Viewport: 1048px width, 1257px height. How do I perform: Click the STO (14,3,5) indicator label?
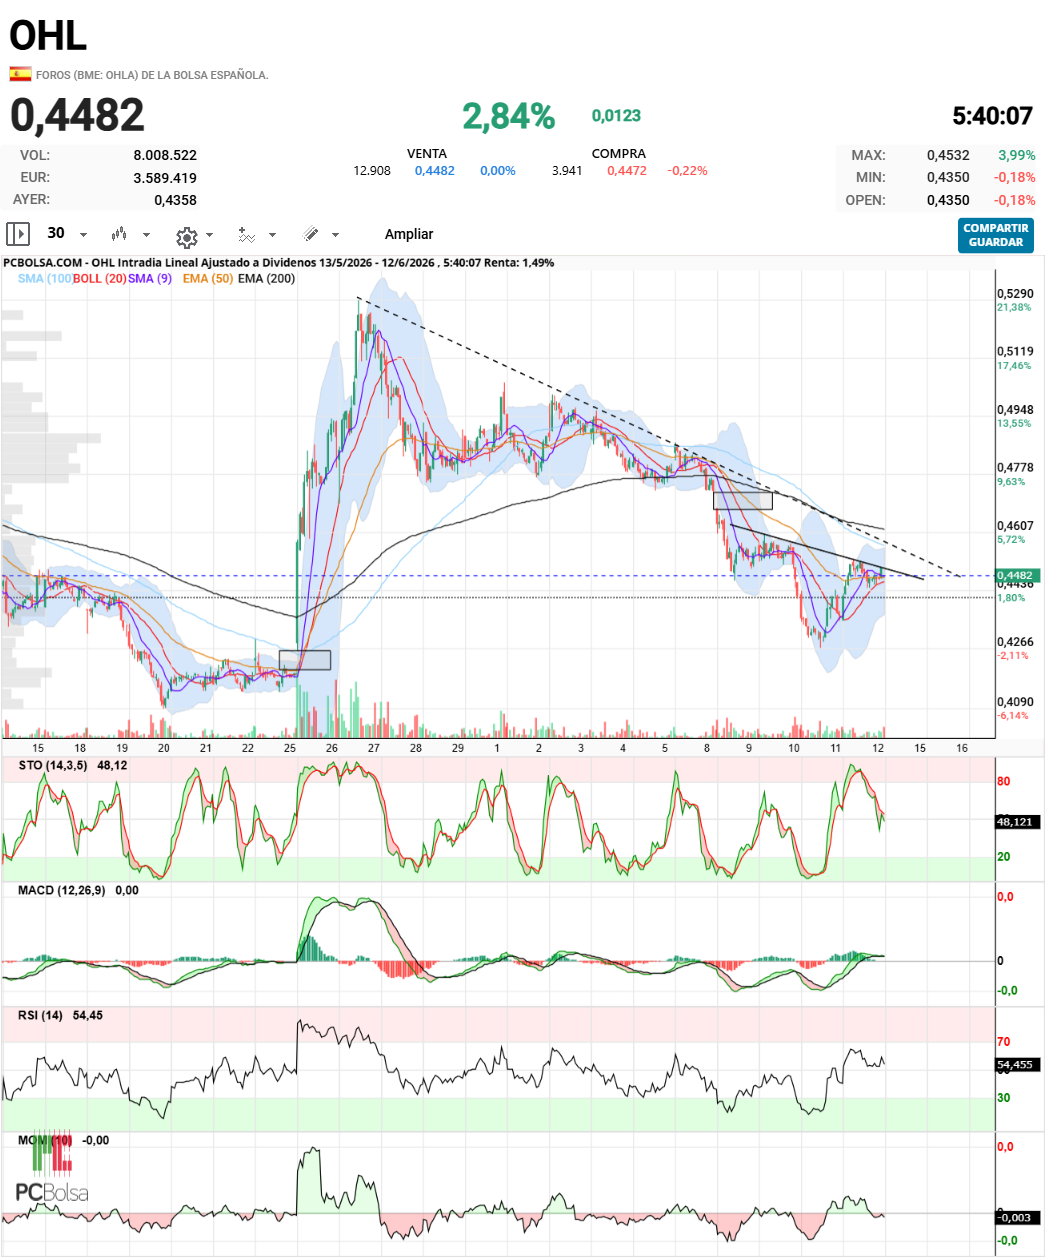(52, 765)
